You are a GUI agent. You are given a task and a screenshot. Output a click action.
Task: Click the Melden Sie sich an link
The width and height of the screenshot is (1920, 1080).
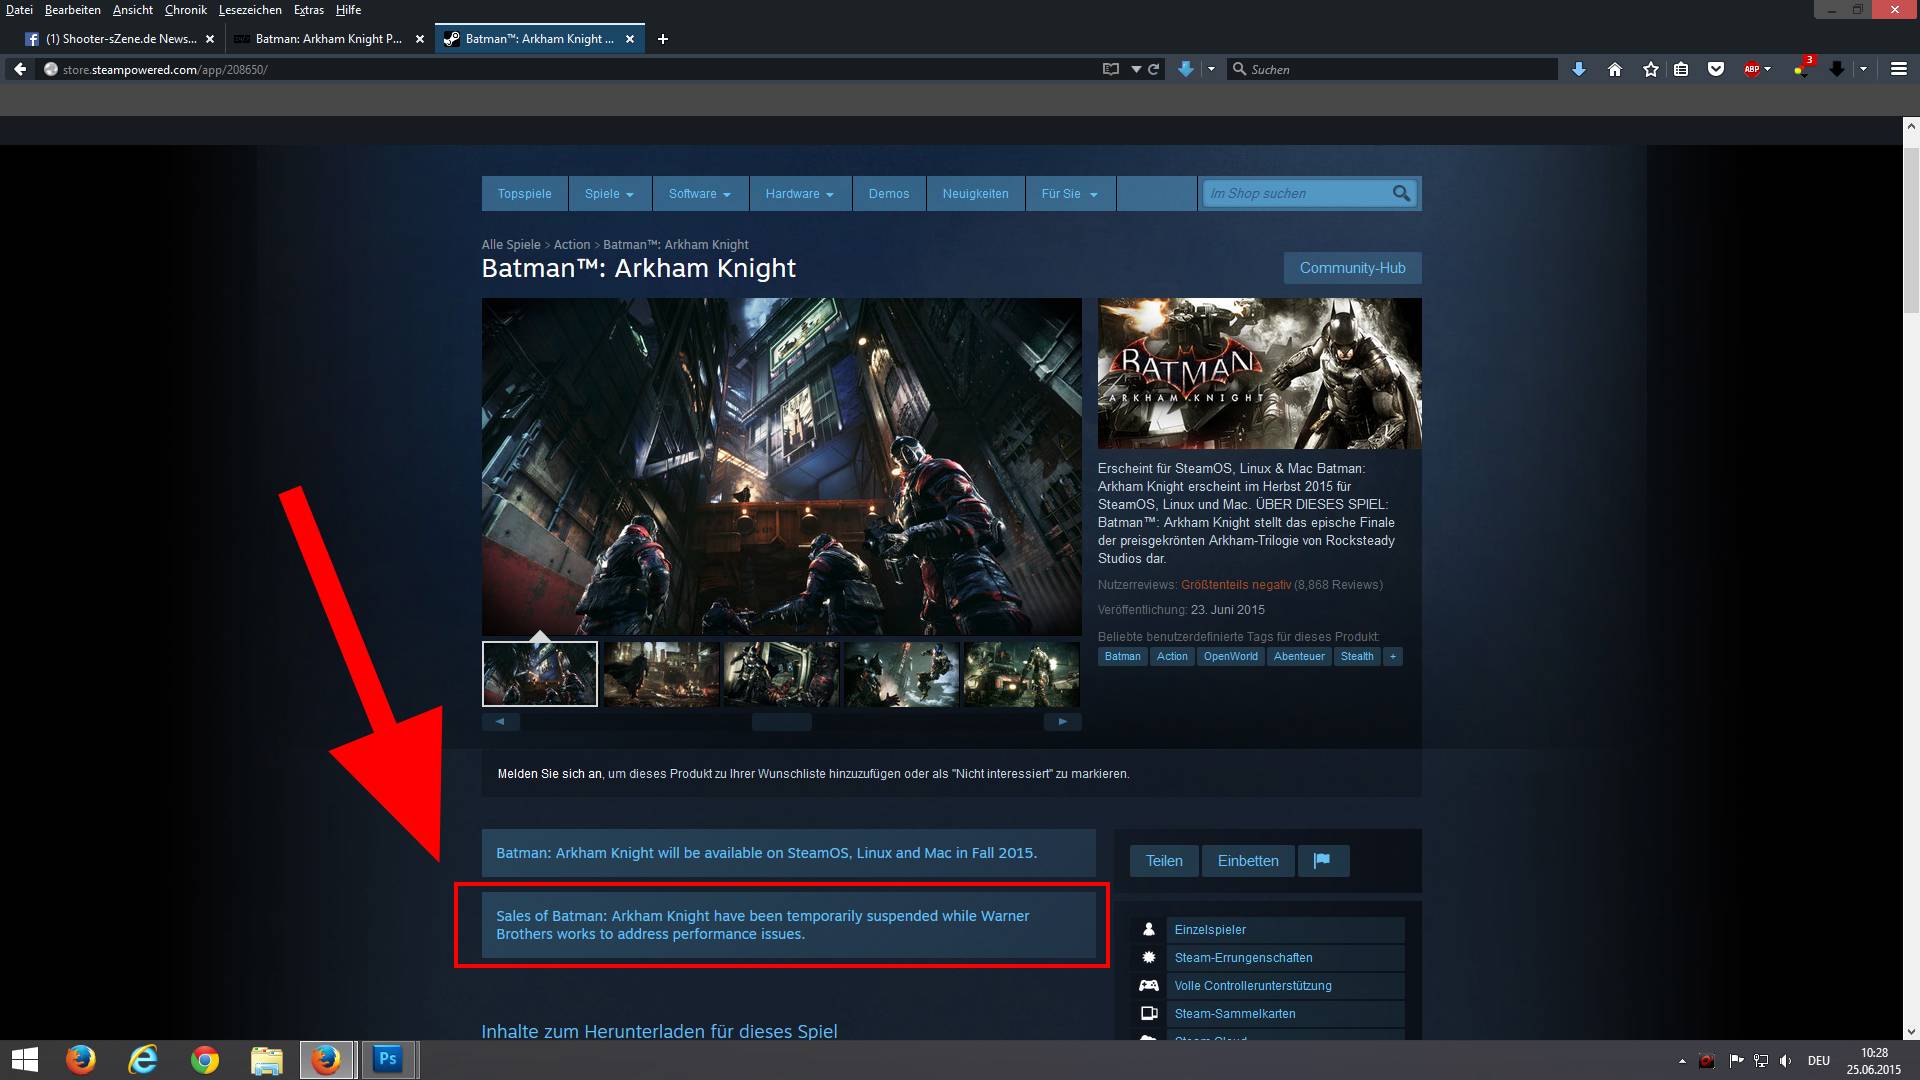550,774
